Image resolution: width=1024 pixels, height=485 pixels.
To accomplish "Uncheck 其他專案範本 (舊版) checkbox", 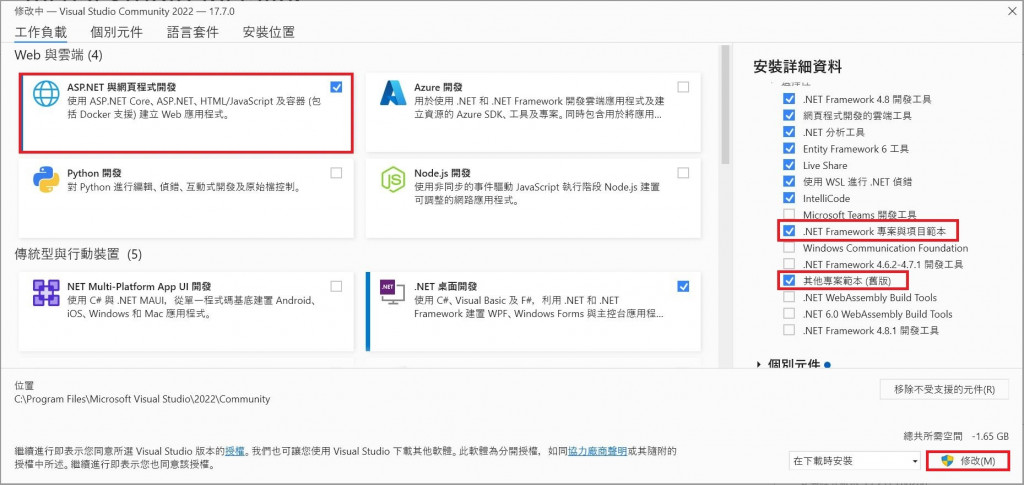I will [x=789, y=281].
